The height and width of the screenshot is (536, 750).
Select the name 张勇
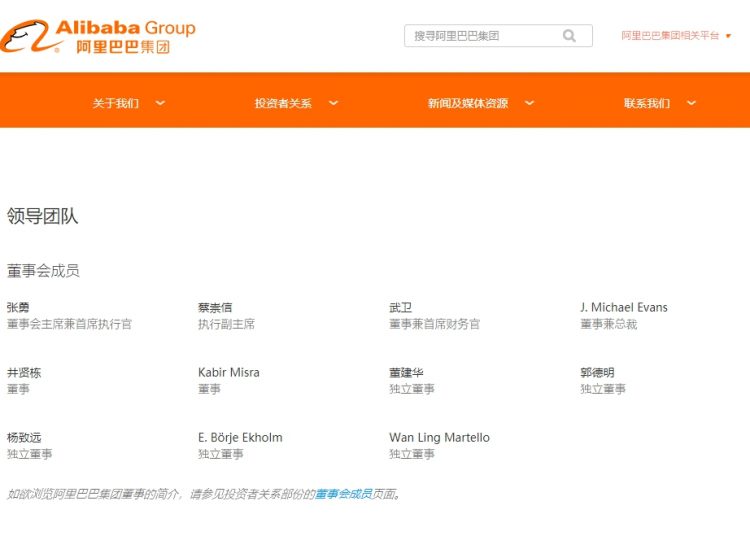click(x=18, y=307)
